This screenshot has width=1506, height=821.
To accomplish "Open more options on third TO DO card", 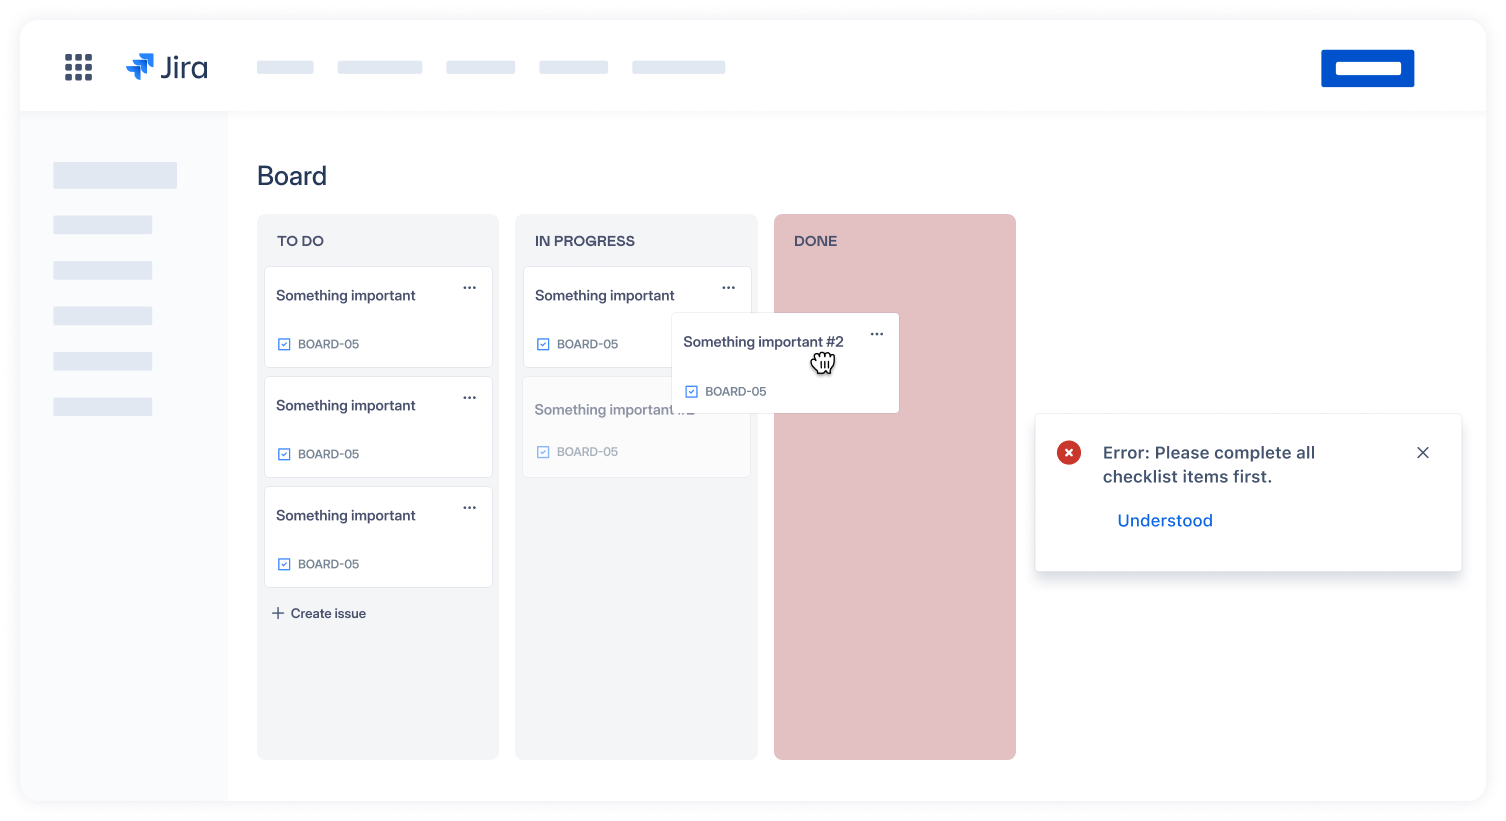I will 469,508.
